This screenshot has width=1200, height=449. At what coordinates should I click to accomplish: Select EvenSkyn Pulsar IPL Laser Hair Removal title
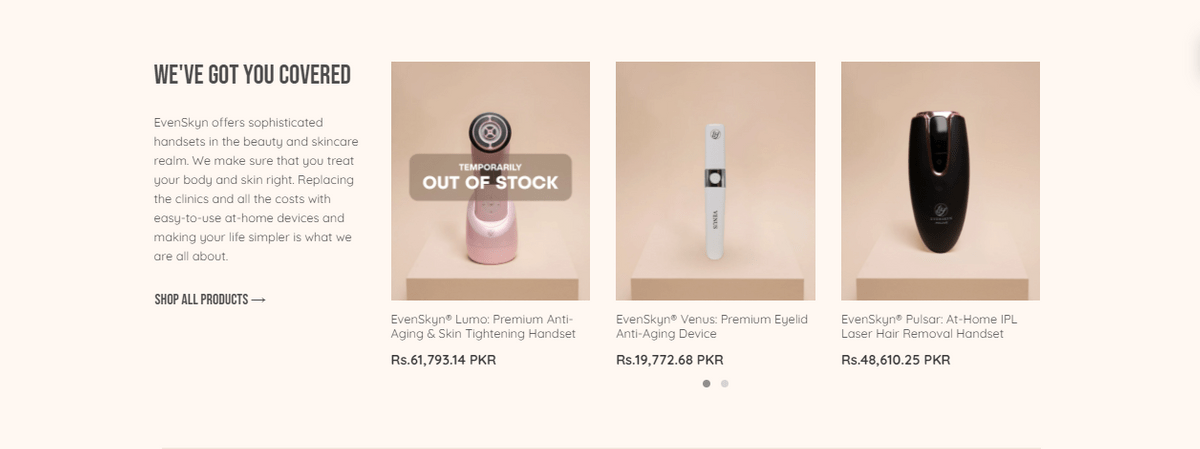(x=929, y=326)
